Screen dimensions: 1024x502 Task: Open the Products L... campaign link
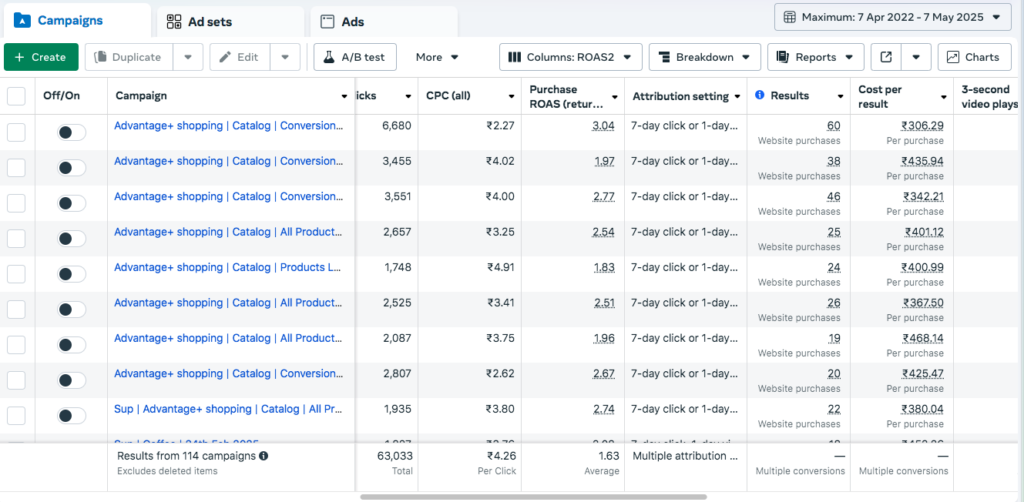click(x=233, y=268)
